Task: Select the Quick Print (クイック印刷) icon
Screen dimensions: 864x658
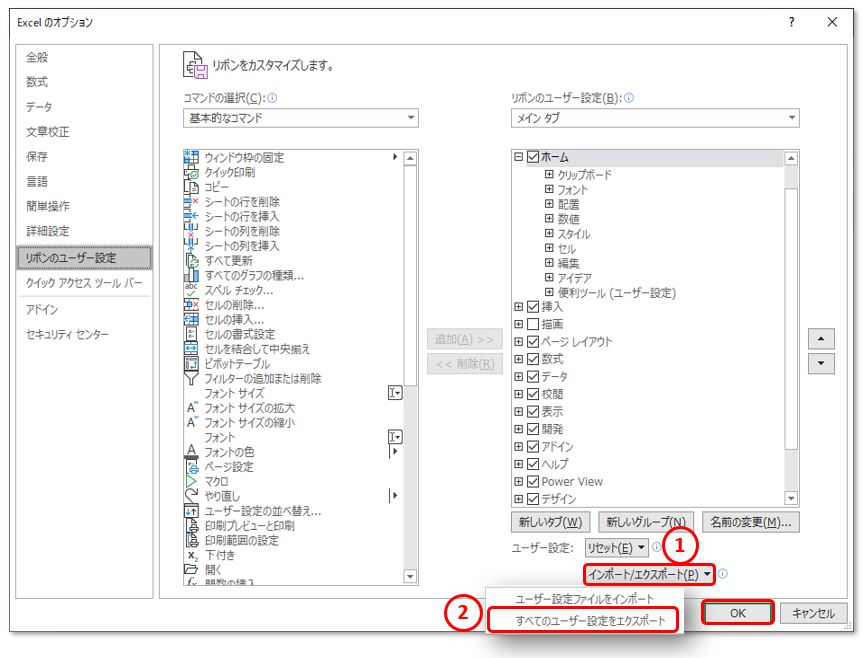Action: point(191,172)
